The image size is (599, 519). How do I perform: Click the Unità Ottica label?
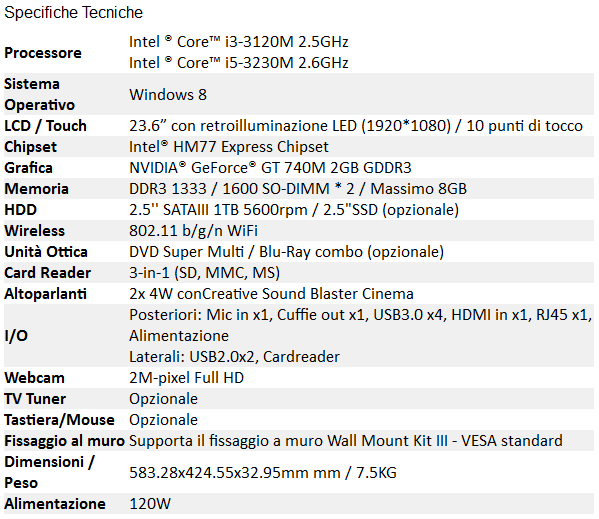(46, 252)
